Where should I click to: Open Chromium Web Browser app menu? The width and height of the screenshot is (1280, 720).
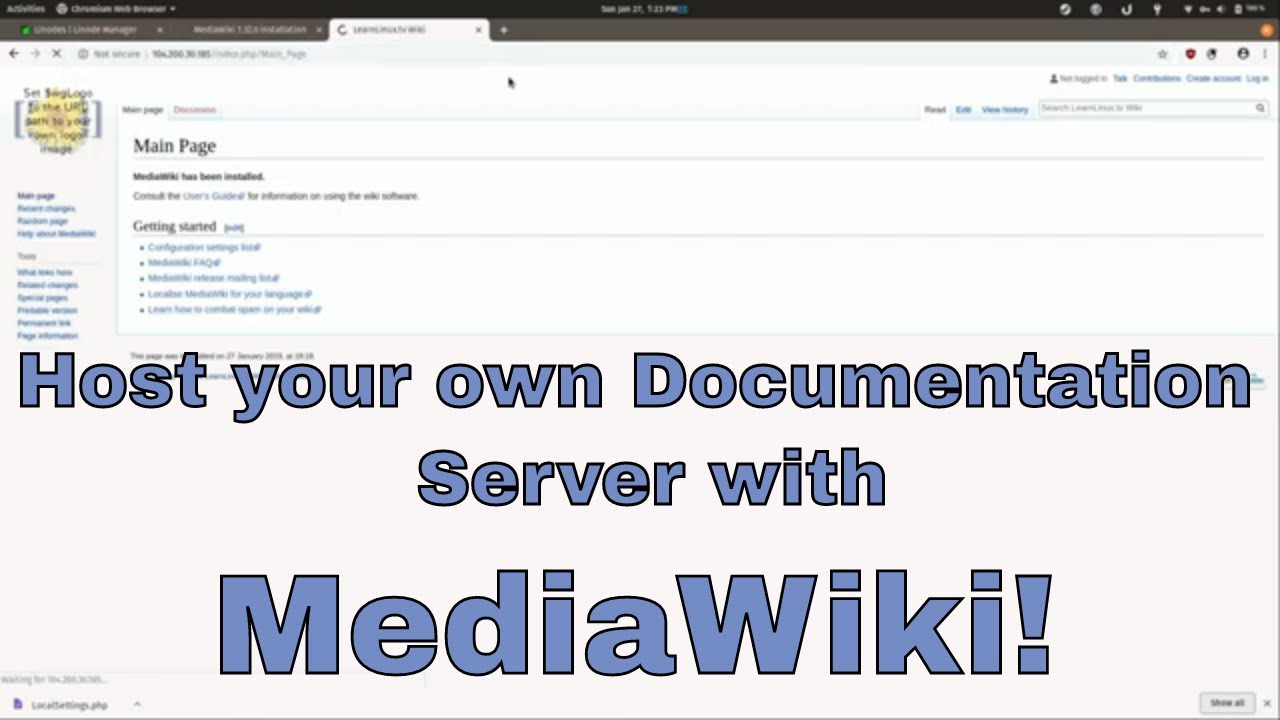(115, 9)
